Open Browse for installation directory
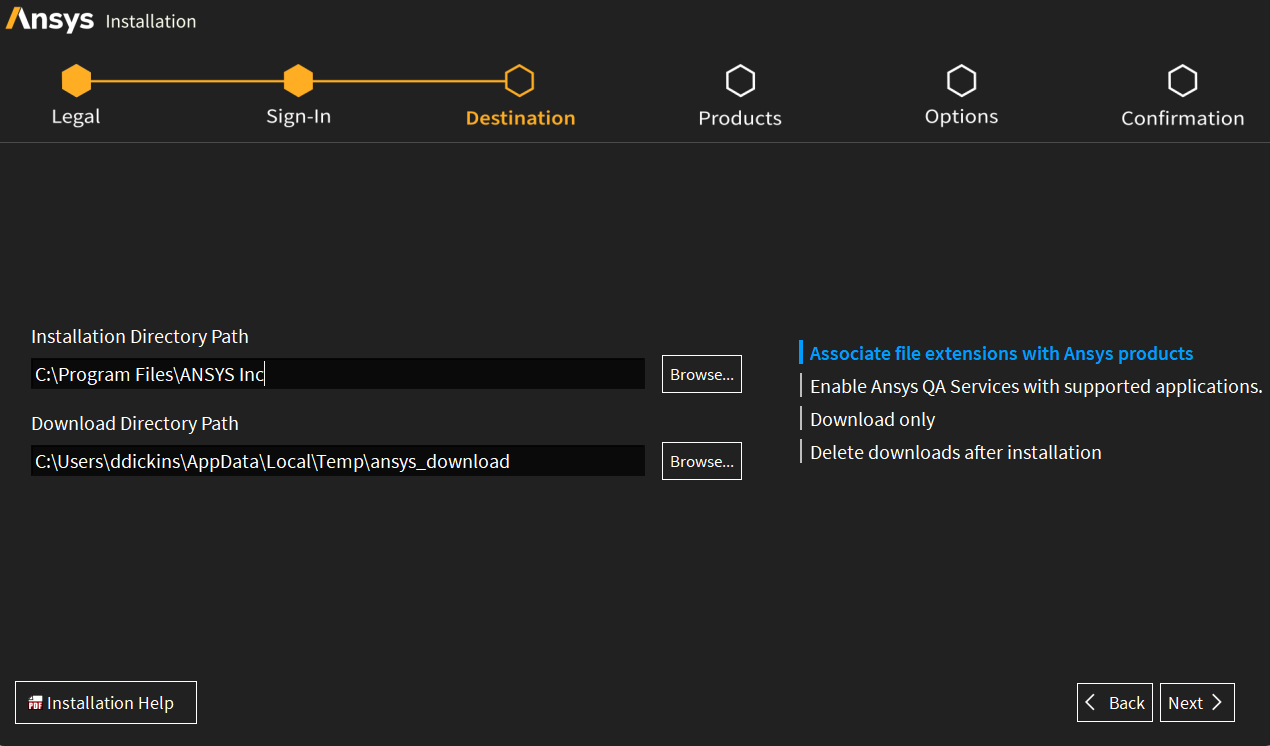 tap(701, 373)
